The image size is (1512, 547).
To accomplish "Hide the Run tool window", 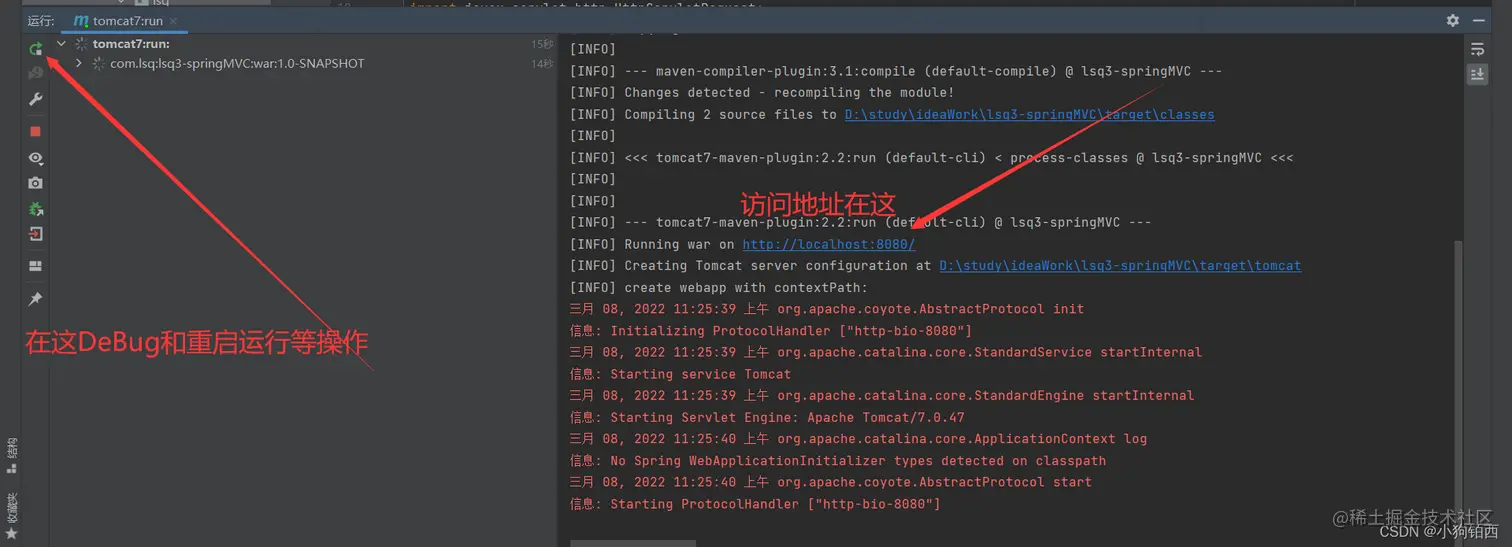I will [x=1480, y=20].
